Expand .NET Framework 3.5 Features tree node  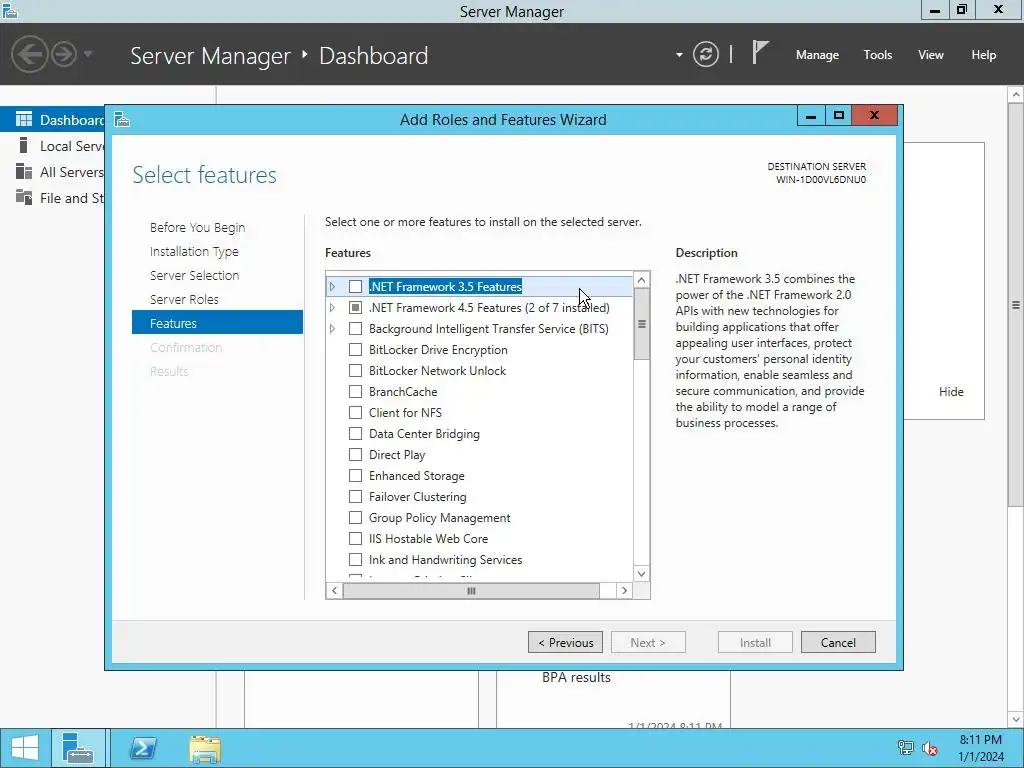click(x=332, y=286)
